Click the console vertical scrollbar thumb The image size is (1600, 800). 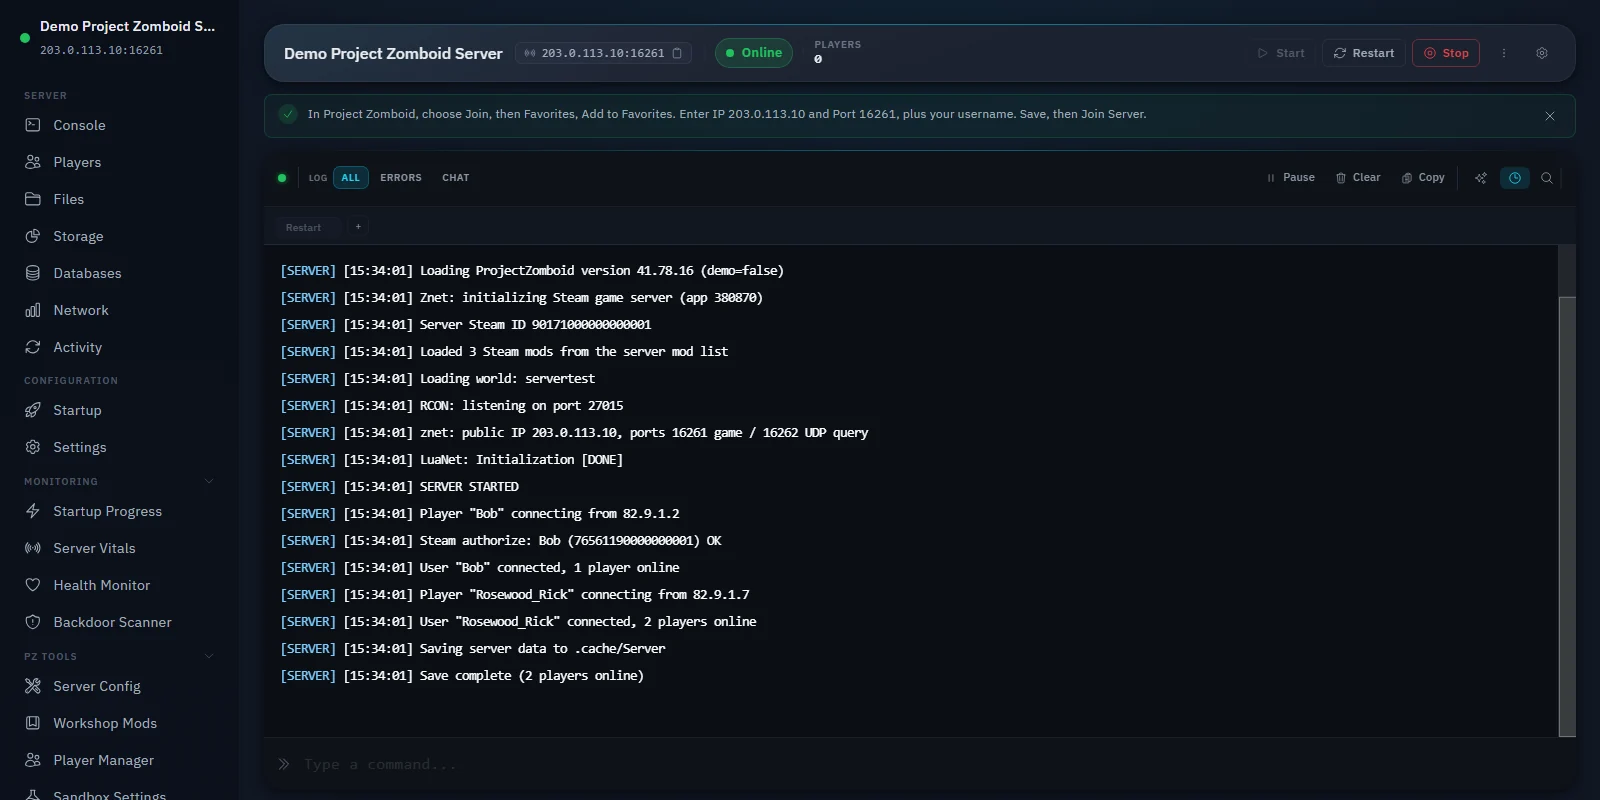click(x=1567, y=516)
